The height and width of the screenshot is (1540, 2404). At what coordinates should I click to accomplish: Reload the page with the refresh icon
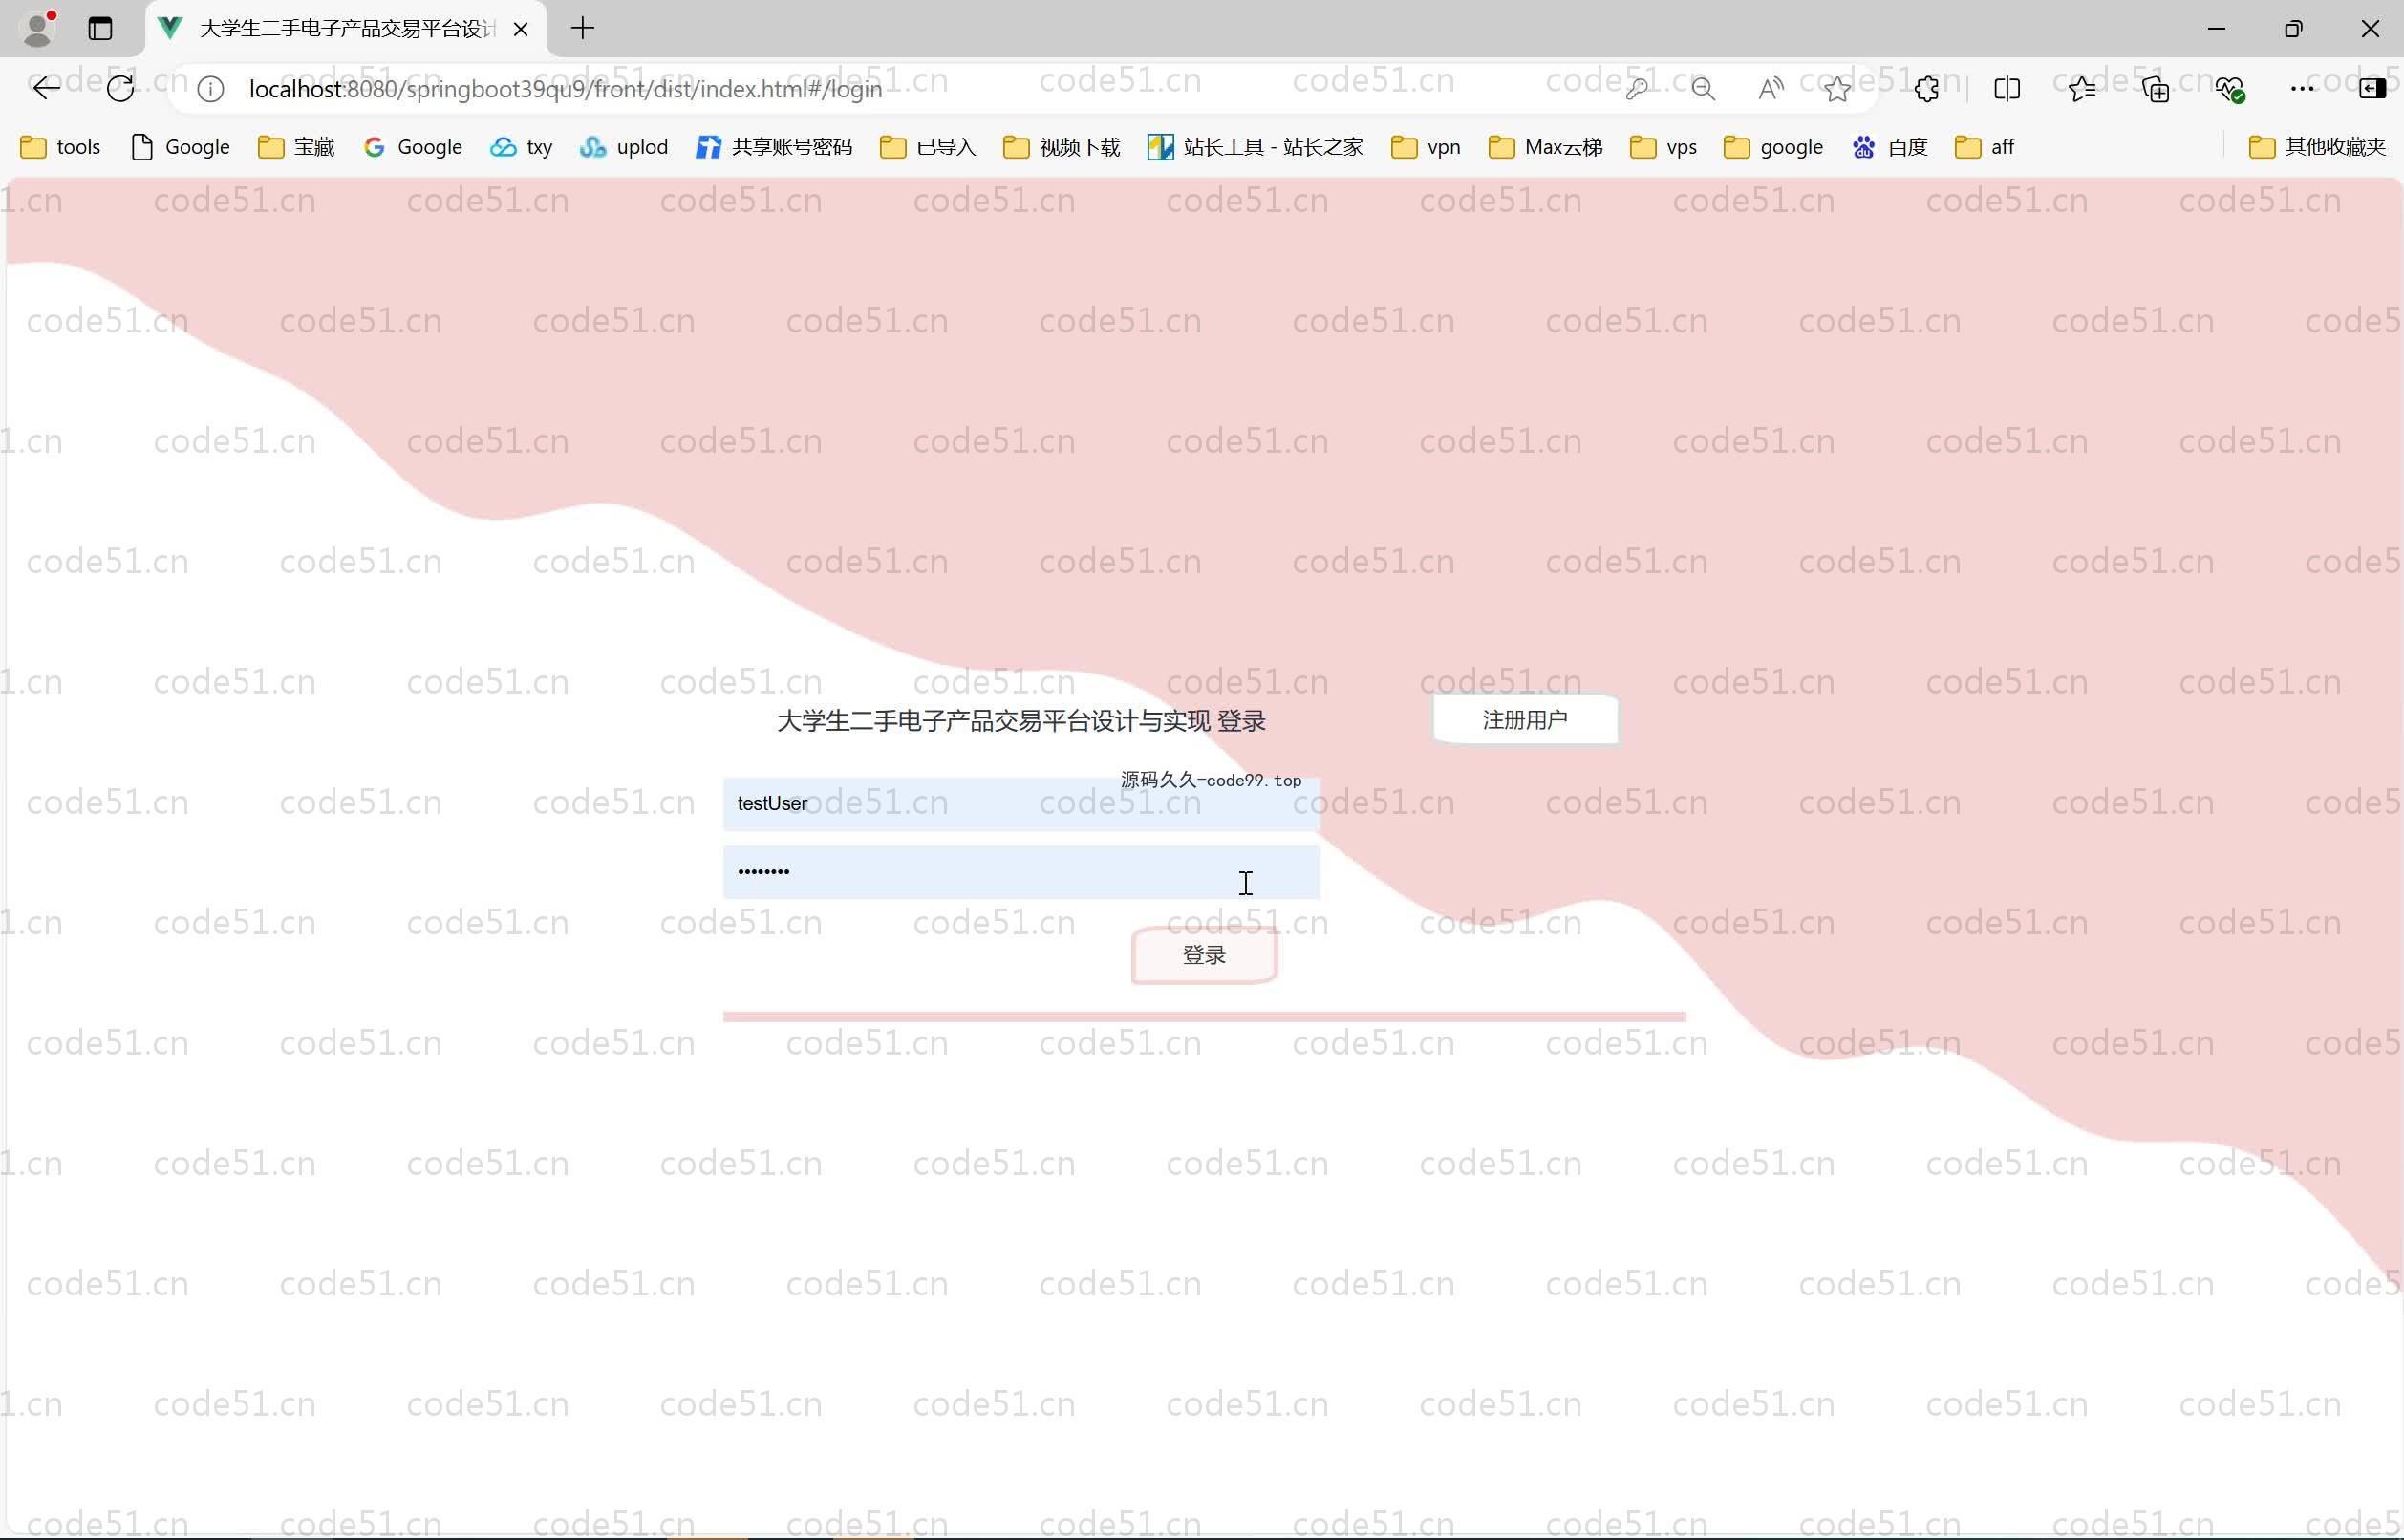point(120,89)
